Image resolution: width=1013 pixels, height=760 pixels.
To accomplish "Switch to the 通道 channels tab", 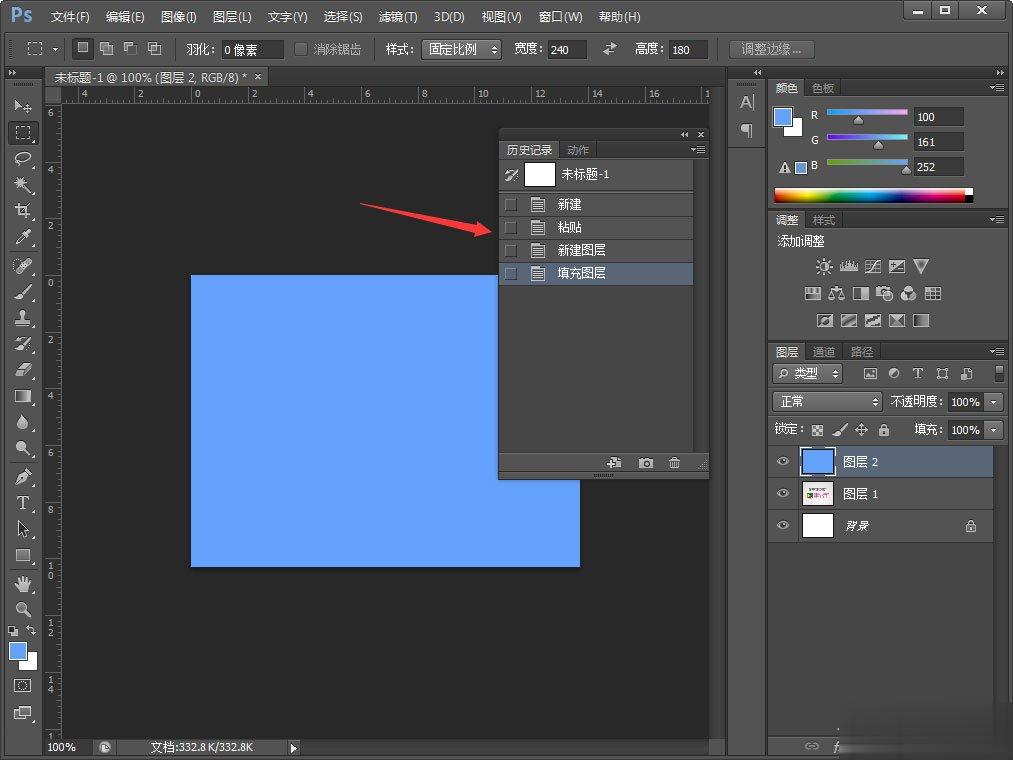I will pyautogui.click(x=824, y=352).
